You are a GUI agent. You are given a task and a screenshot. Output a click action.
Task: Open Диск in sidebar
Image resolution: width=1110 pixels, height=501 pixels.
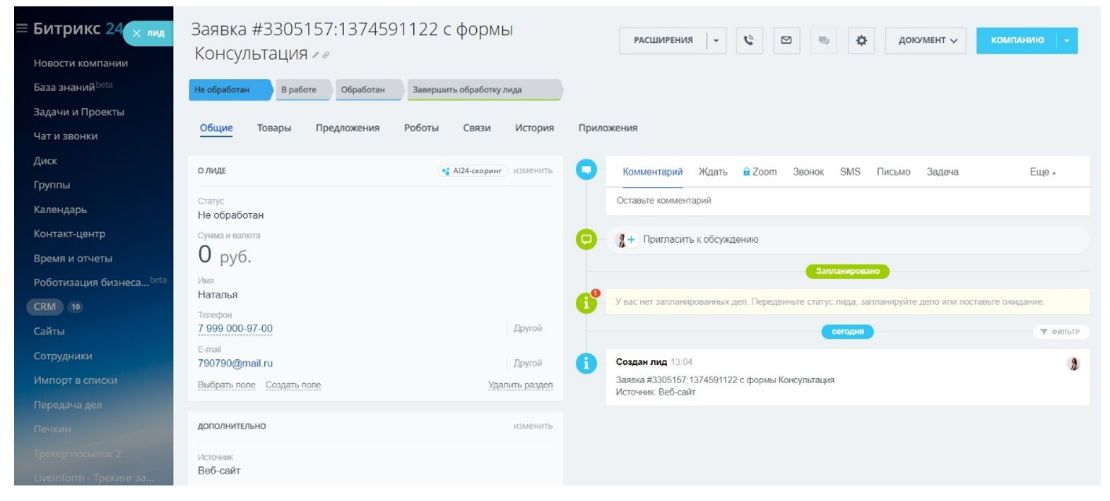coord(45,161)
